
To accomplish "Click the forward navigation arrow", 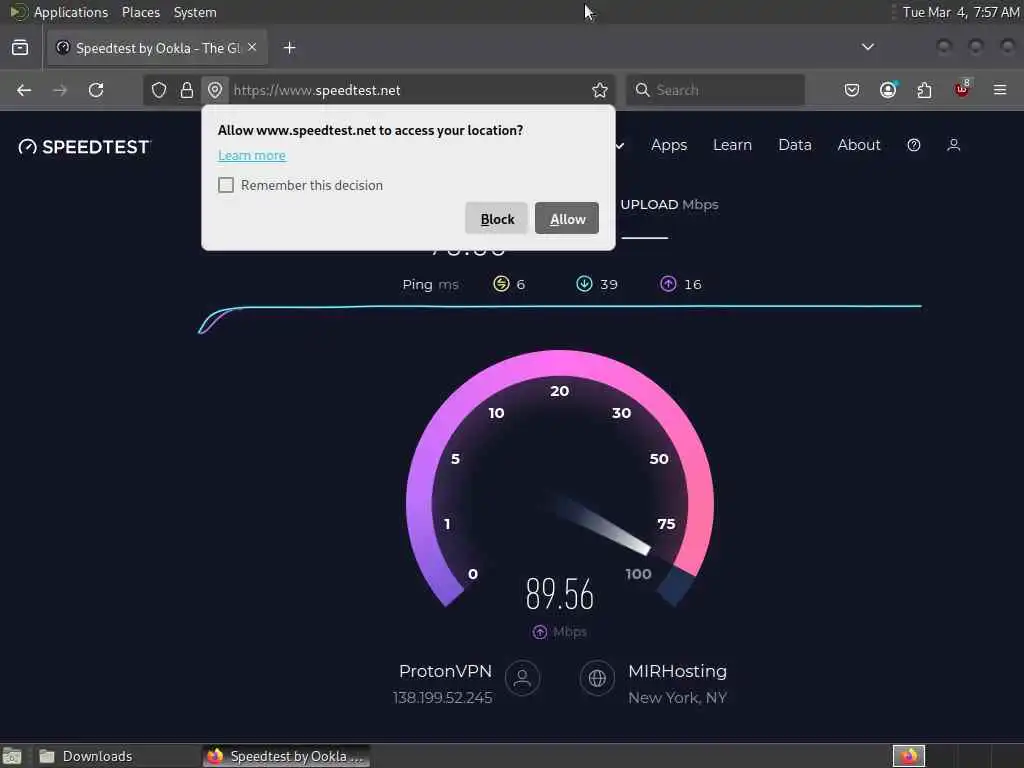I will tap(60, 90).
